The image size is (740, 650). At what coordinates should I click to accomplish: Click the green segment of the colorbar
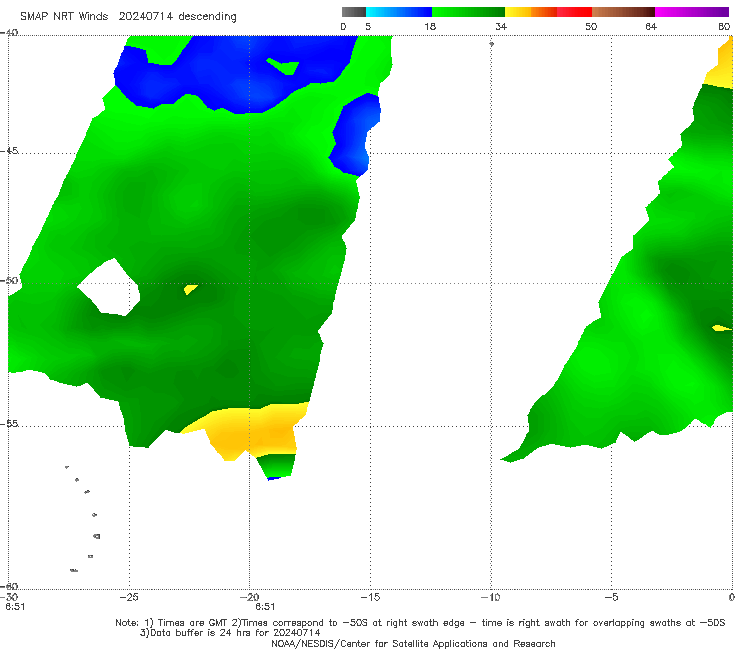point(469,12)
